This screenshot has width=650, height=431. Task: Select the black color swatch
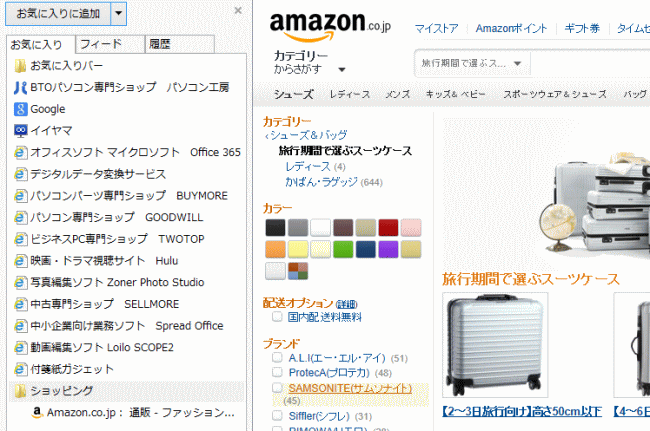click(x=275, y=228)
